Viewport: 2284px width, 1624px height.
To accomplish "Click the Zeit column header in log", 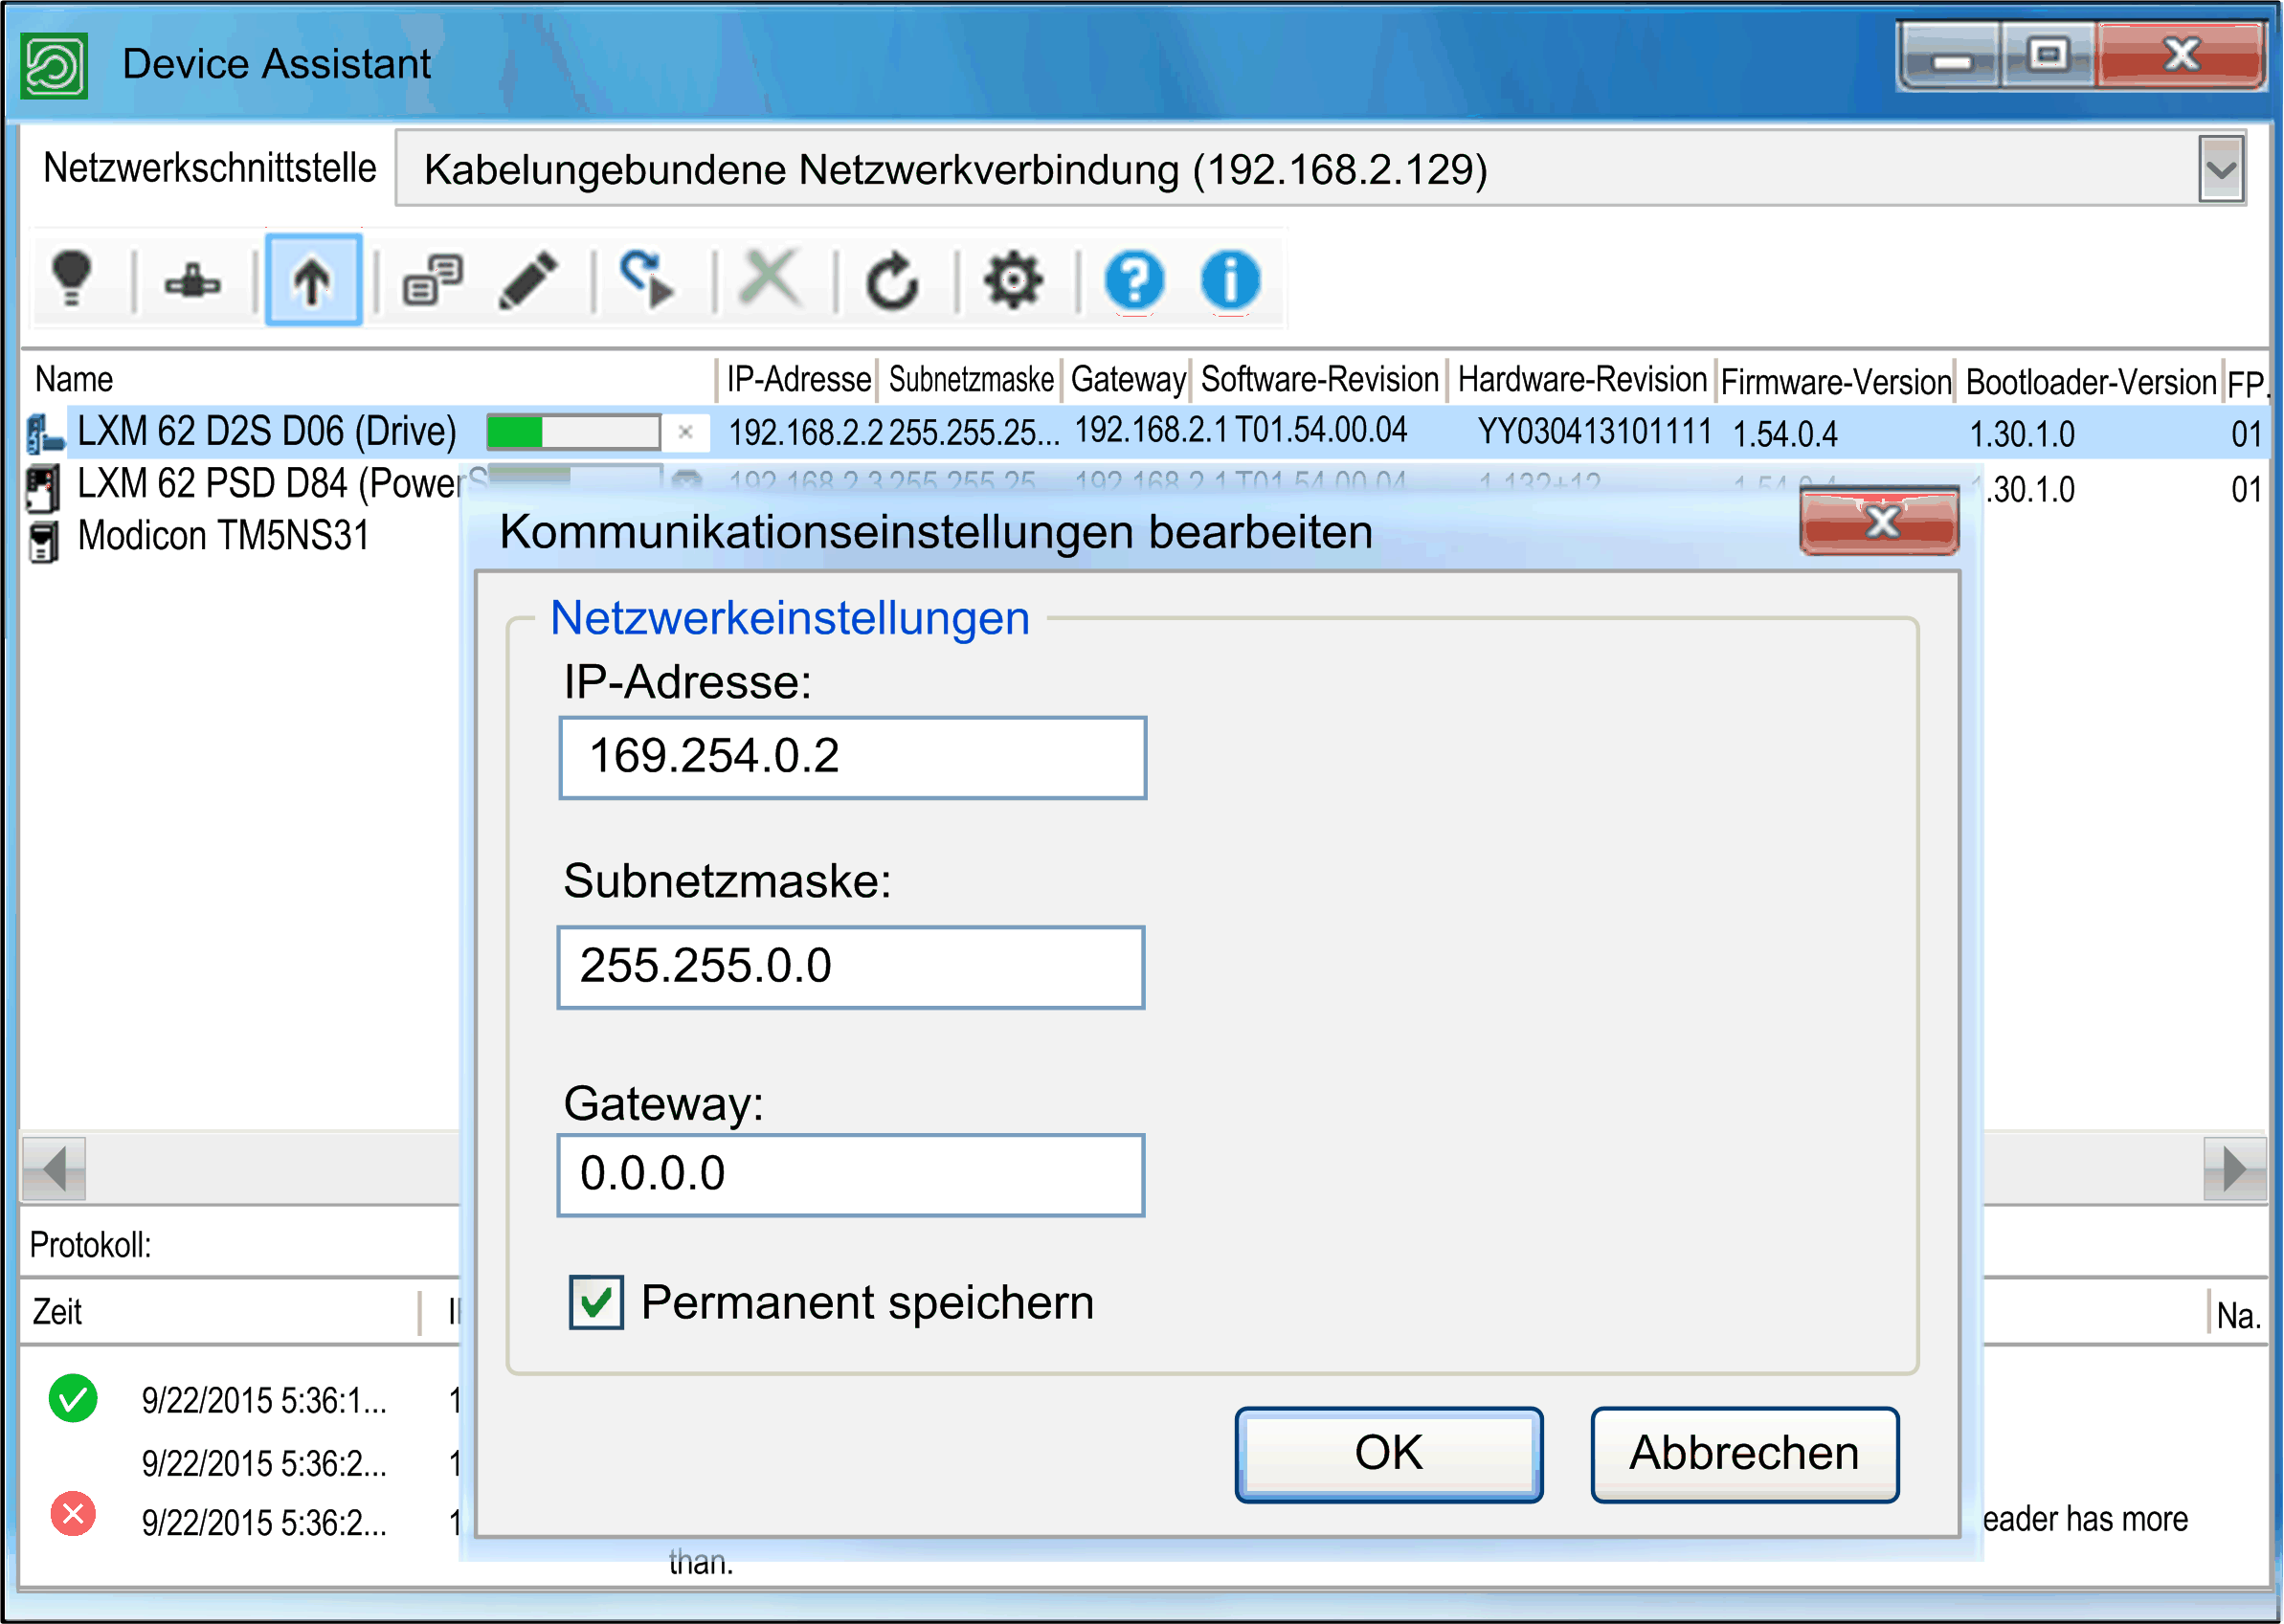I will pyautogui.click(x=57, y=1312).
